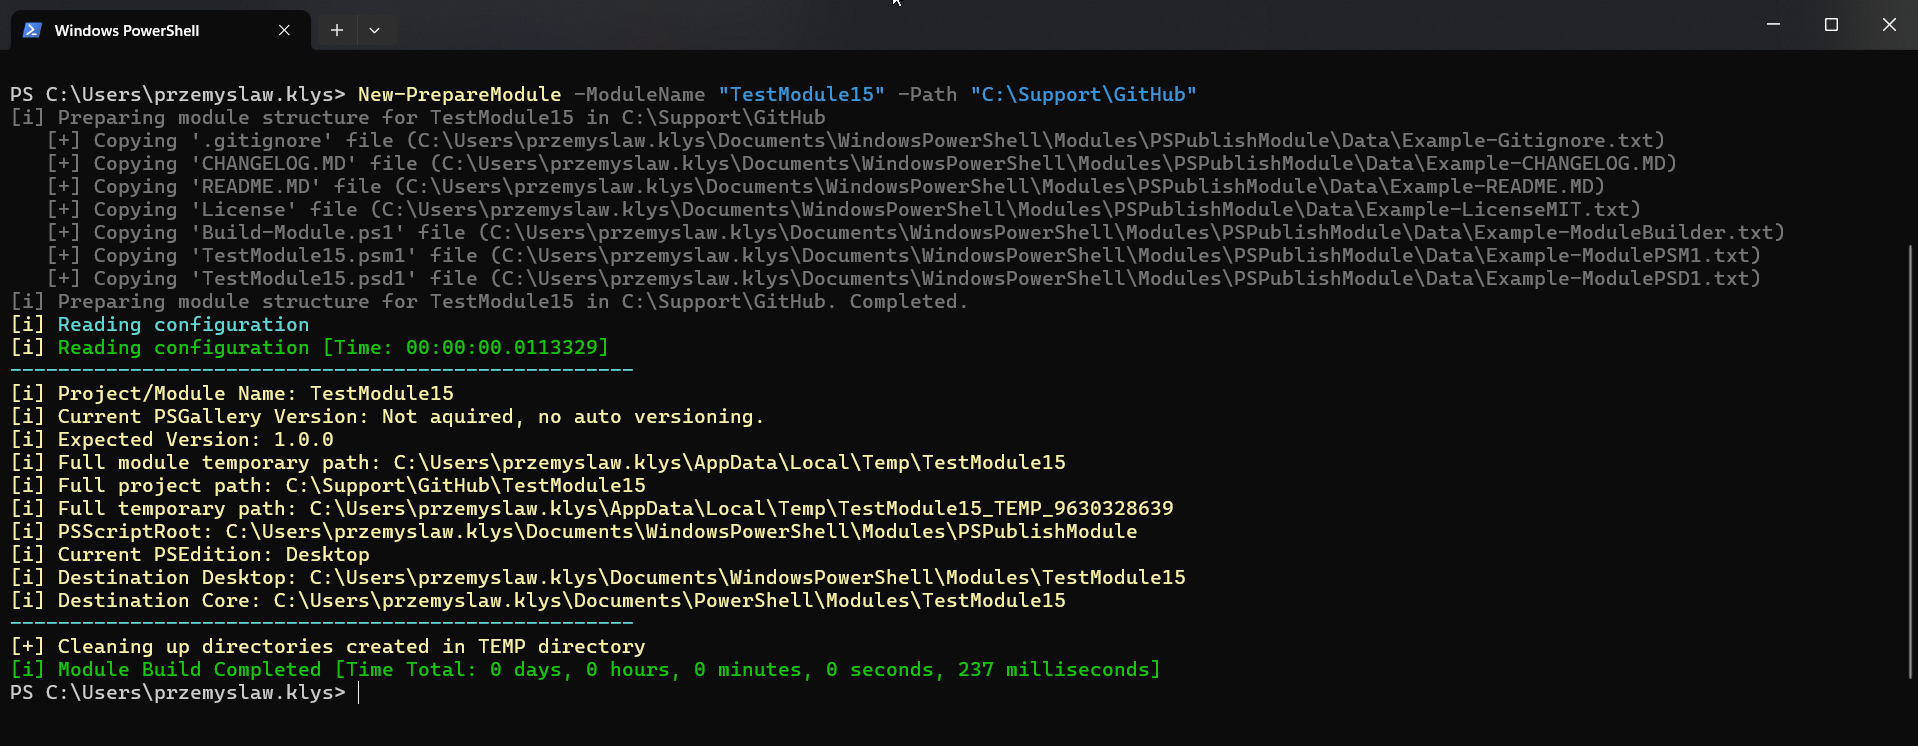This screenshot has width=1918, height=746.
Task: Close the Windows PowerShell tab
Action: point(284,30)
